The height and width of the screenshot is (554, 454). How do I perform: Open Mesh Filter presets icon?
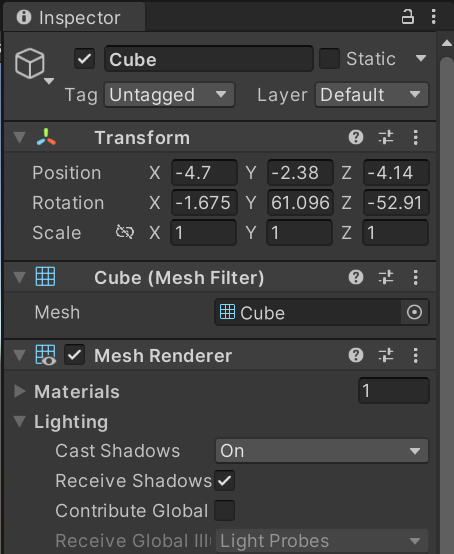[386, 277]
